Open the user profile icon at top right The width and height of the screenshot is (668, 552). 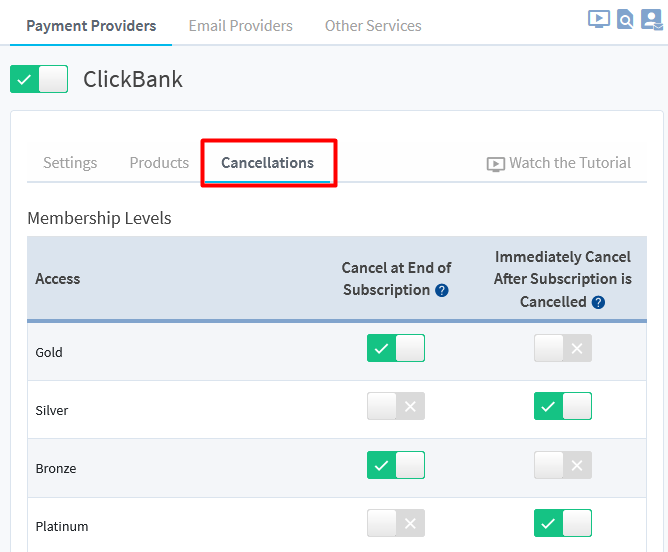pyautogui.click(x=652, y=20)
